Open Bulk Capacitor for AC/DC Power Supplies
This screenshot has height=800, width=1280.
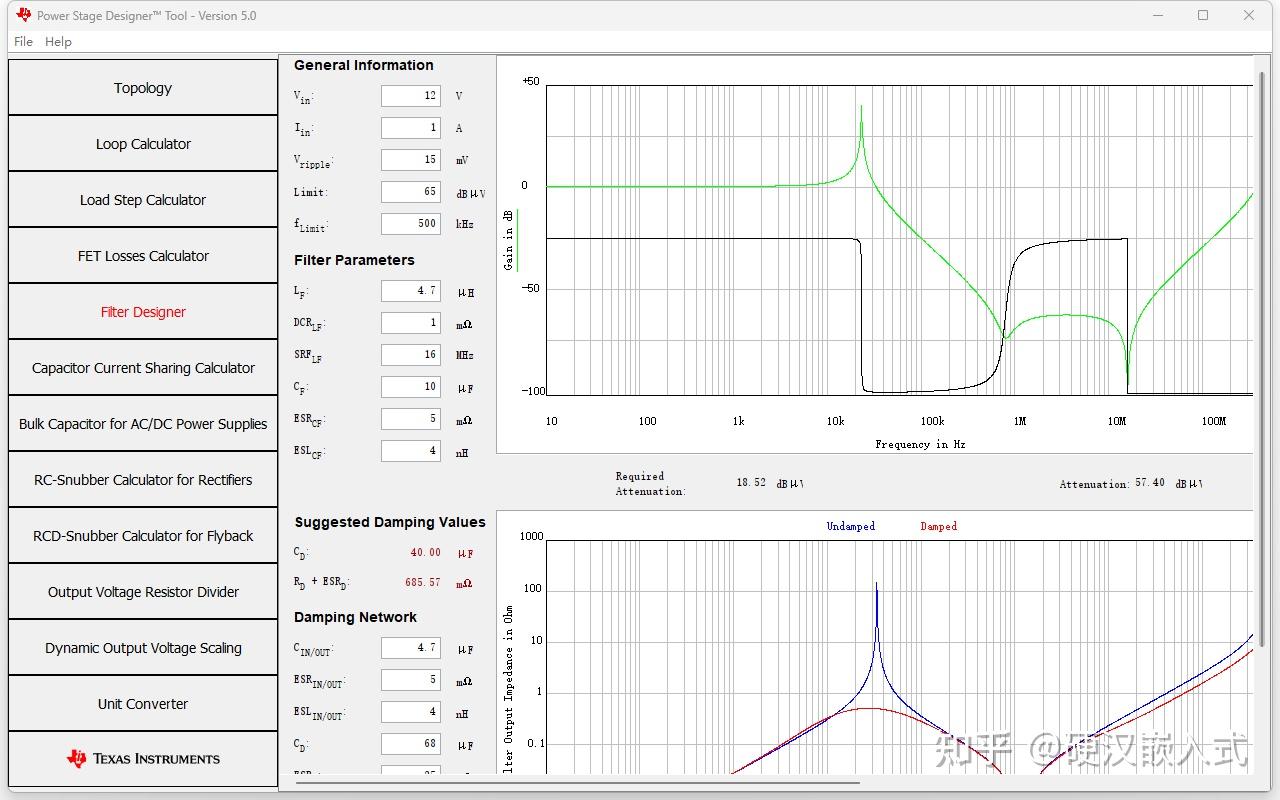coord(143,424)
